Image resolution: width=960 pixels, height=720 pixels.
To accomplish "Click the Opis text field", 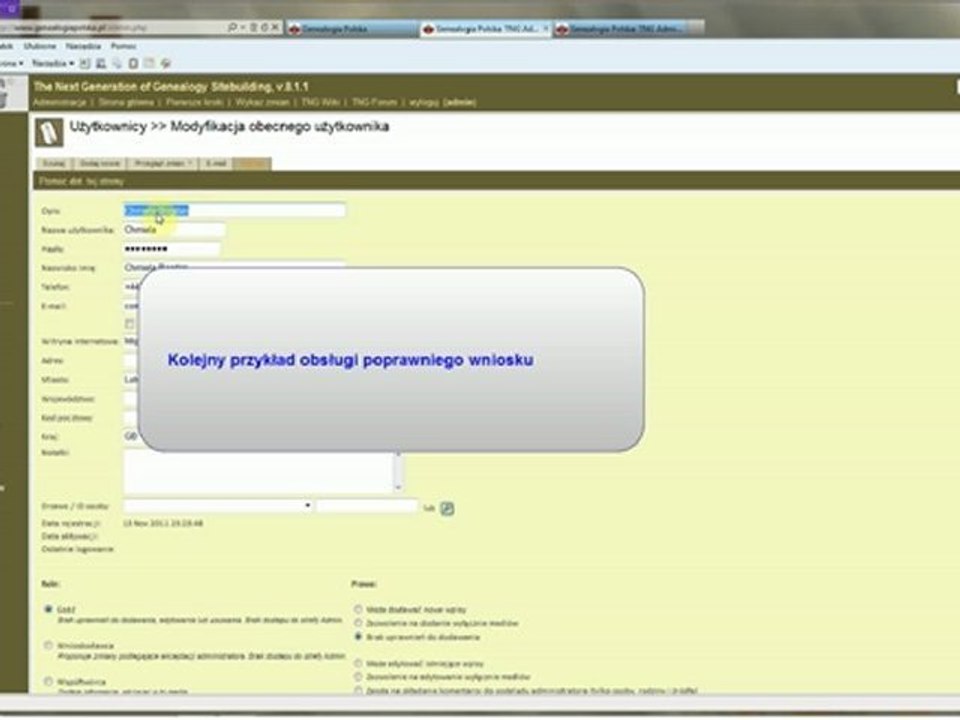I will click(x=234, y=211).
